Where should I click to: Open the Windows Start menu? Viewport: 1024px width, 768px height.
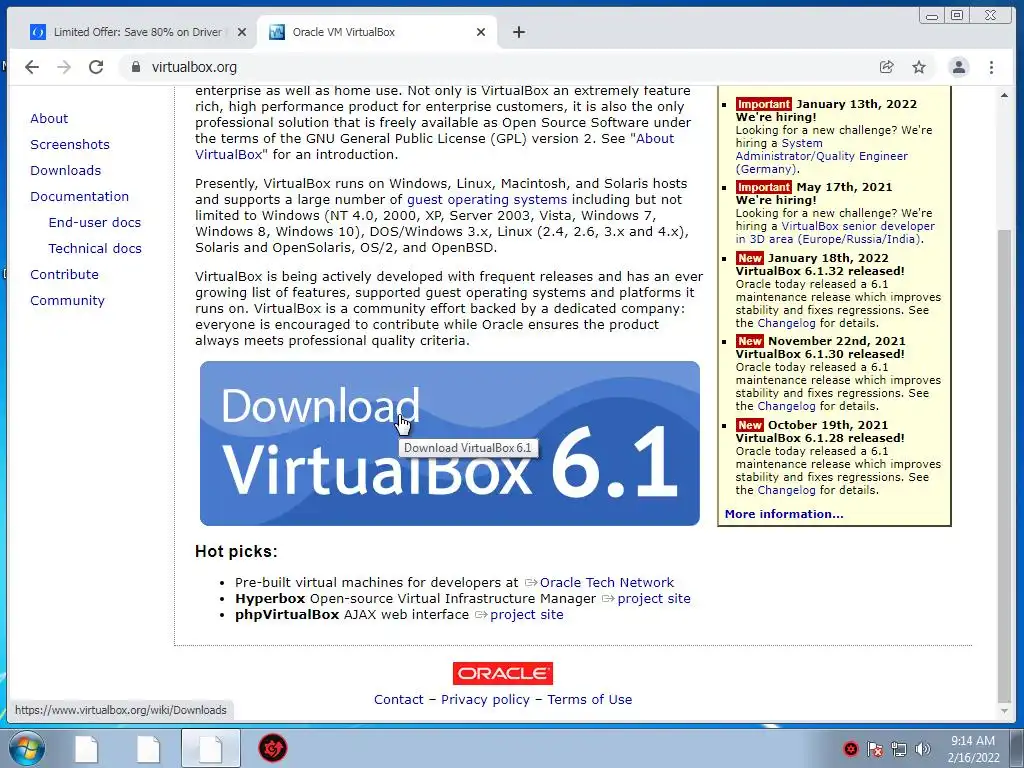(x=26, y=748)
